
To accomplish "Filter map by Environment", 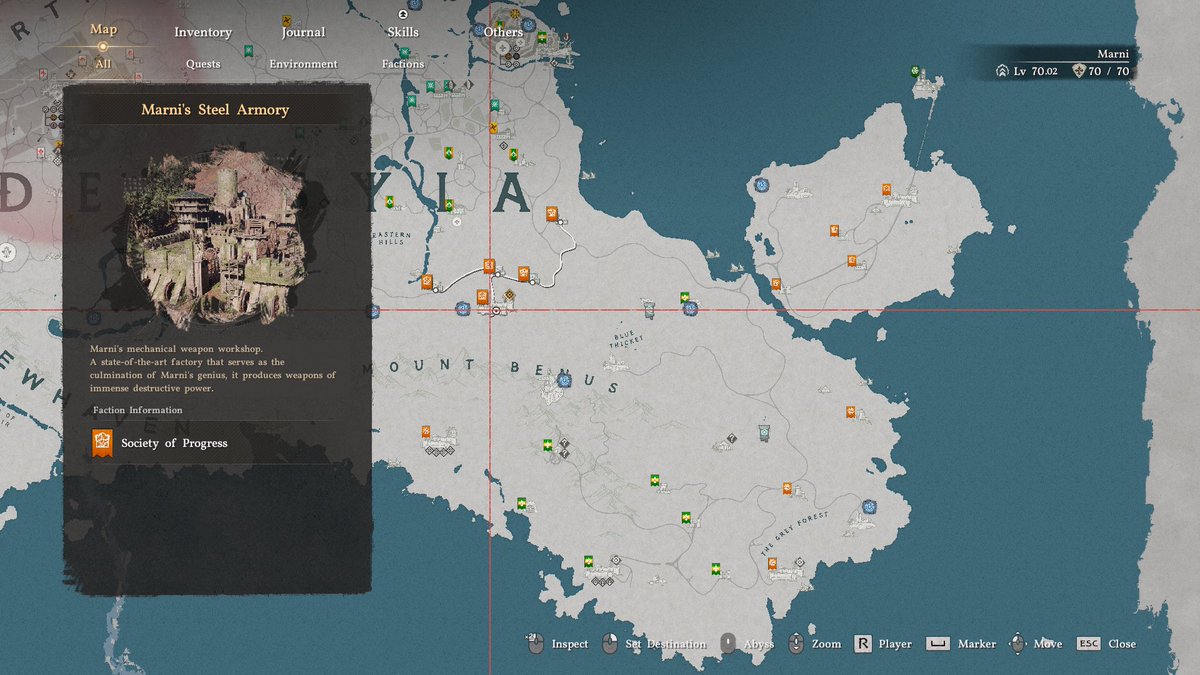I will (303, 64).
